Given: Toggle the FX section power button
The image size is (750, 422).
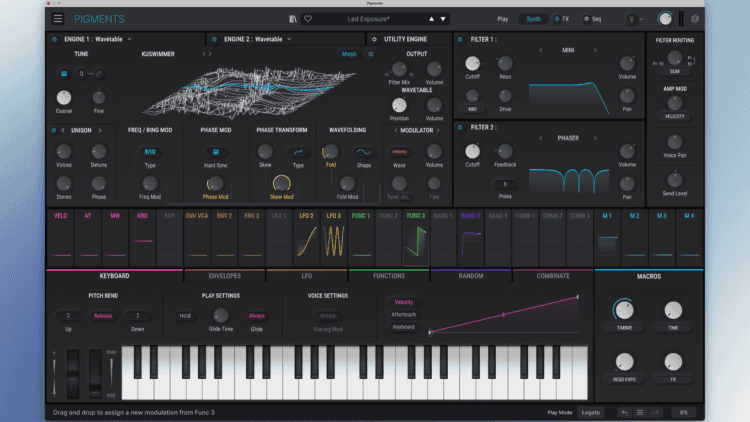Looking at the screenshot, I should coord(557,19).
